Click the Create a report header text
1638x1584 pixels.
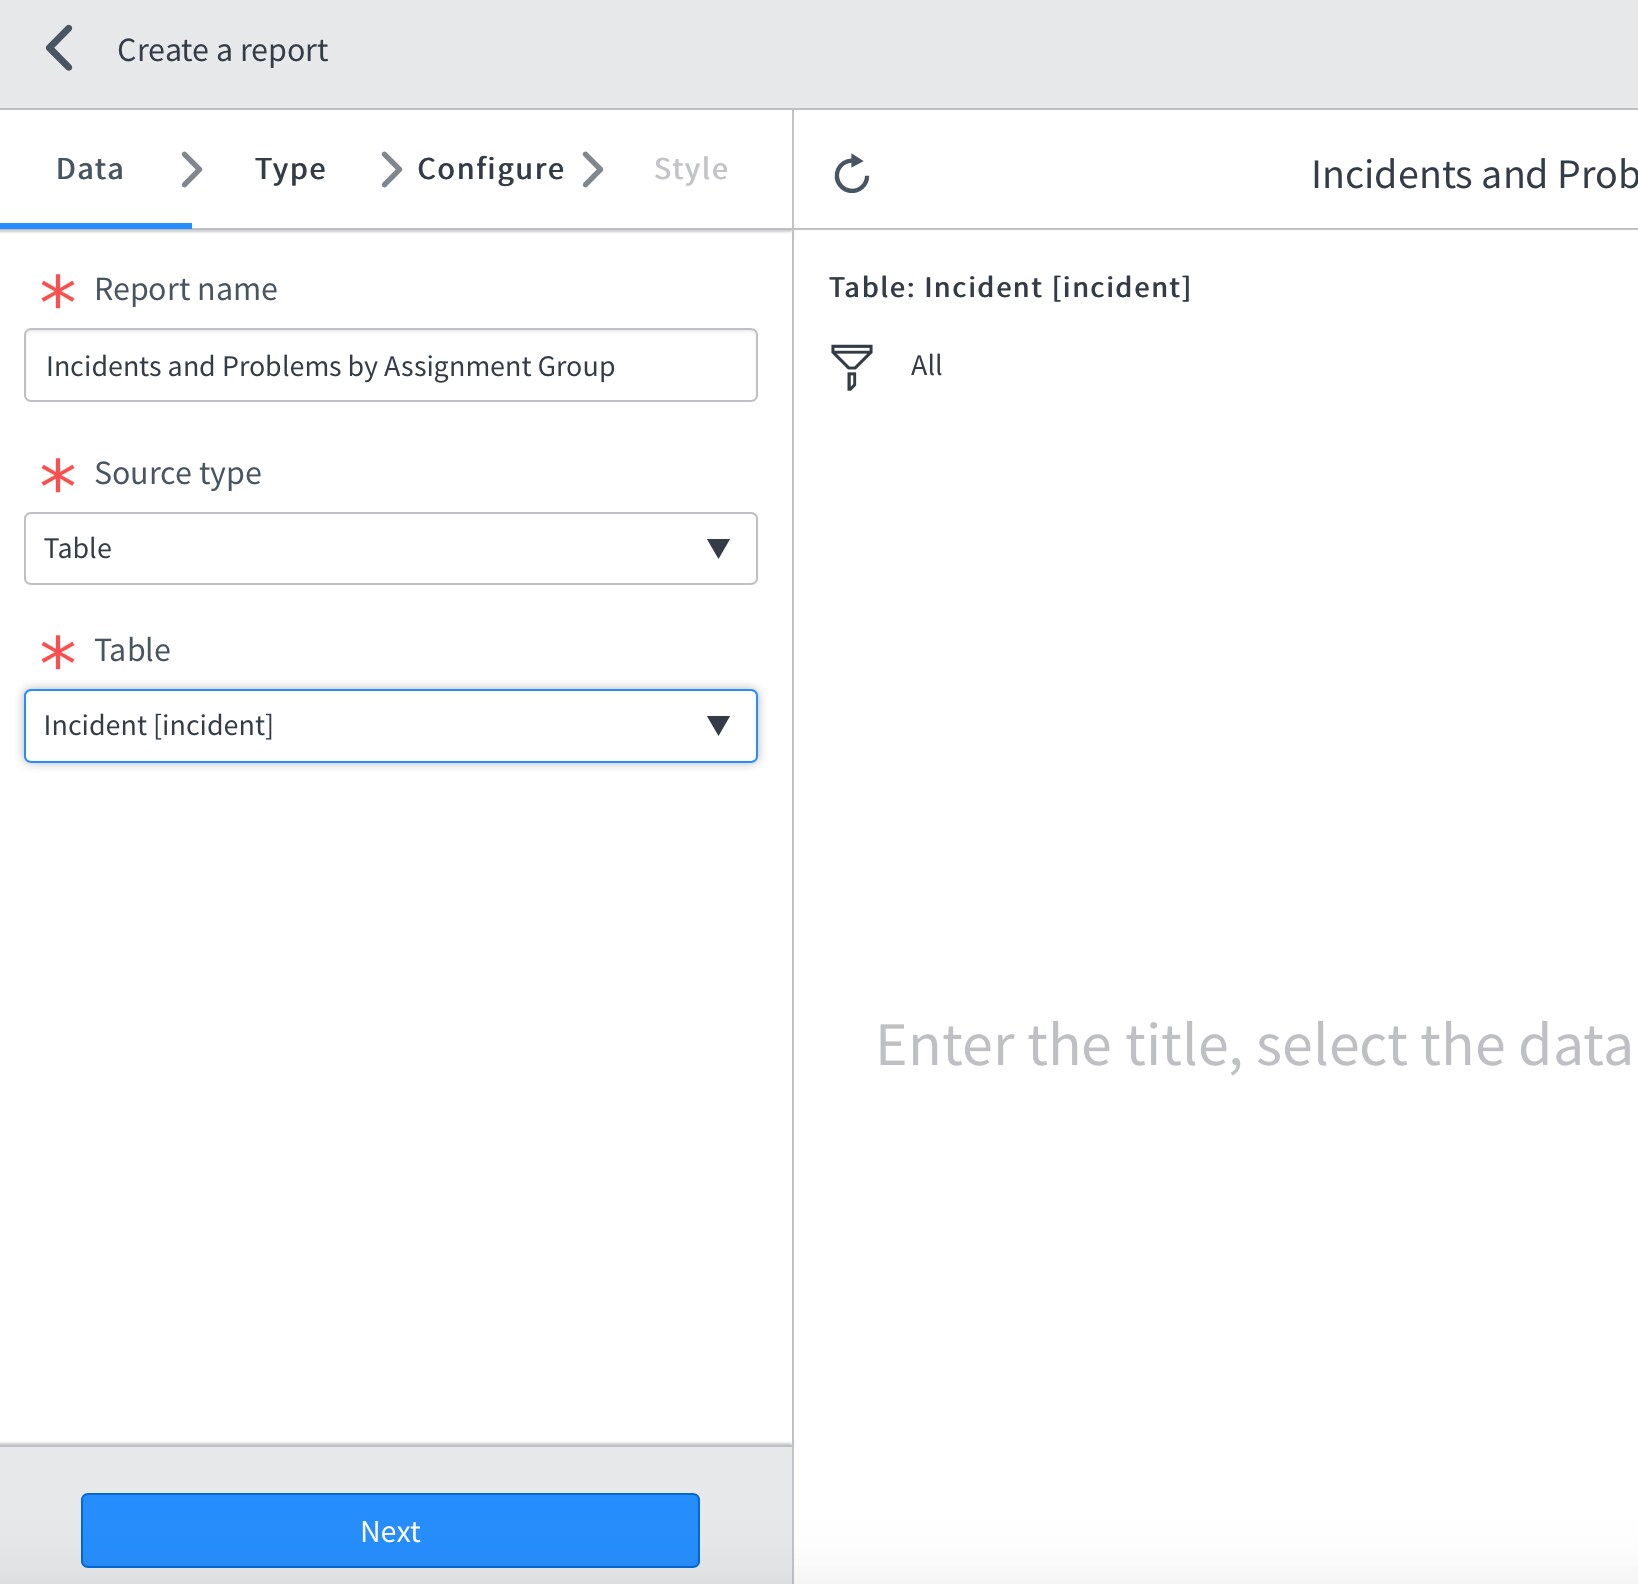point(222,50)
